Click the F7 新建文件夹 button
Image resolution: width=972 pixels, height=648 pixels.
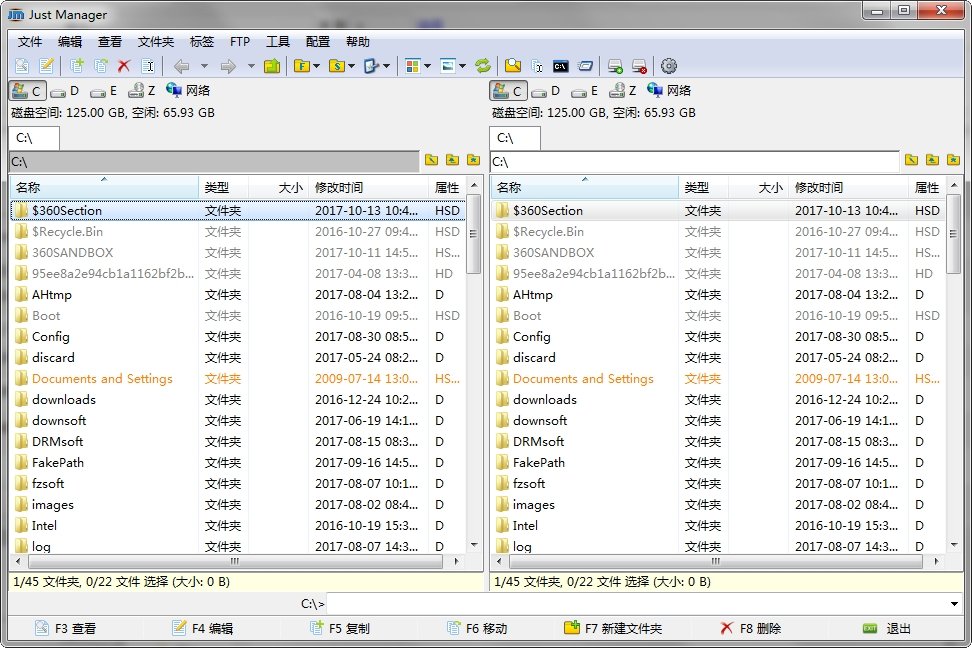point(615,627)
